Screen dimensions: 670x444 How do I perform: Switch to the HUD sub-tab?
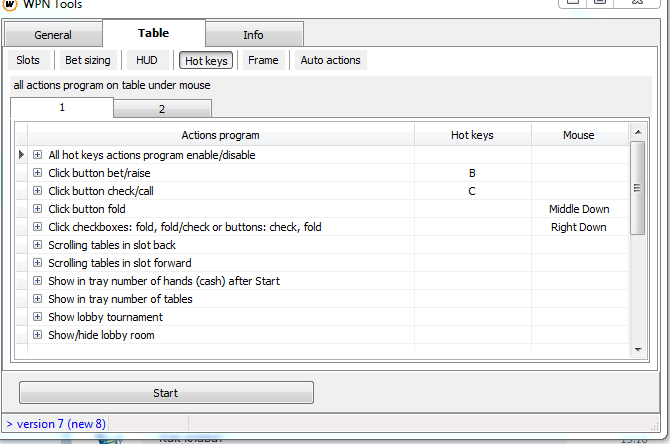click(147, 60)
